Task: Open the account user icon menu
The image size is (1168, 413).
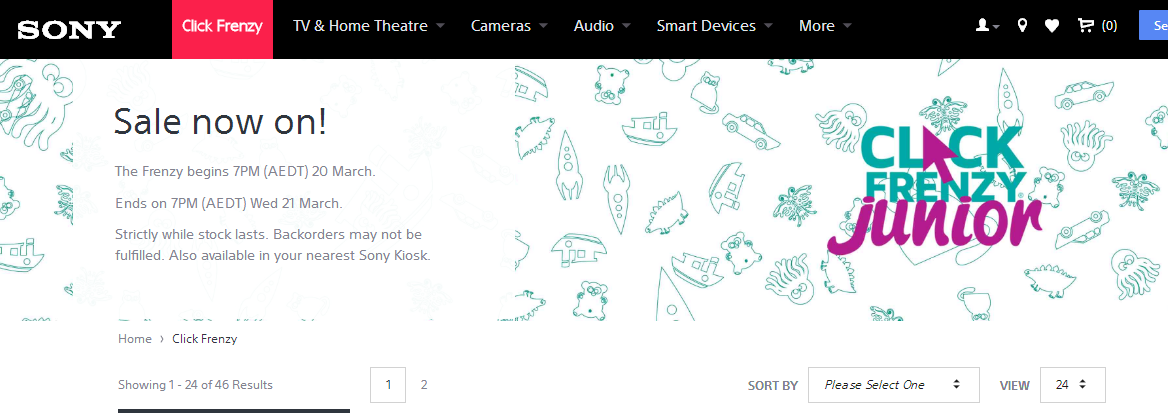Action: coord(987,26)
